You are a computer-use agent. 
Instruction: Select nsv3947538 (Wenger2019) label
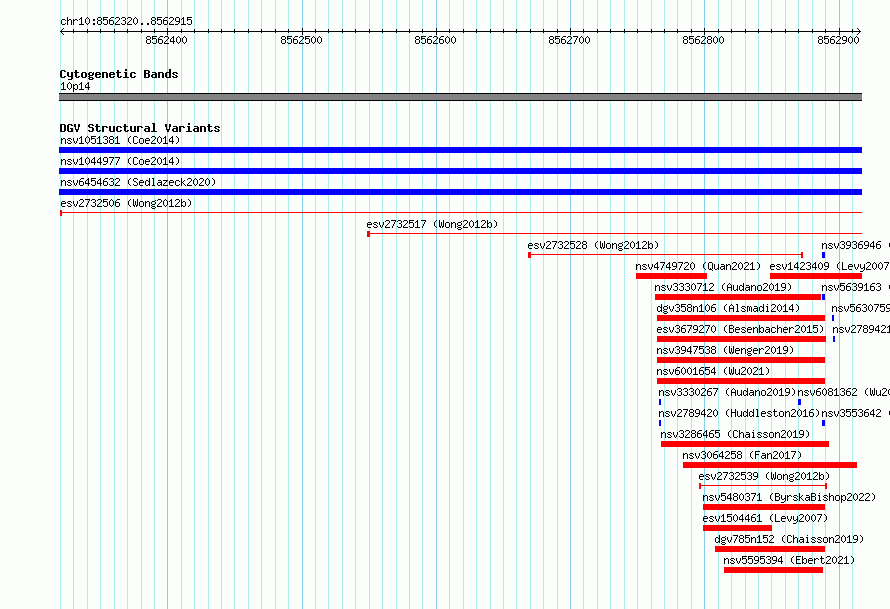(x=725, y=350)
